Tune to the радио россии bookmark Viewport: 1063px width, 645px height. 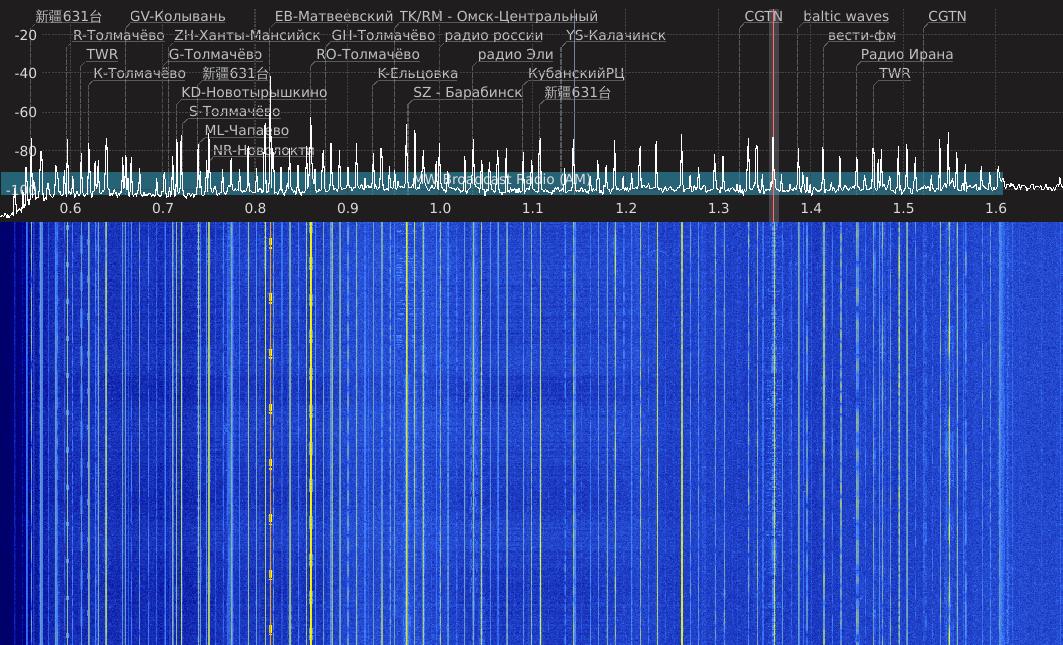(494, 35)
